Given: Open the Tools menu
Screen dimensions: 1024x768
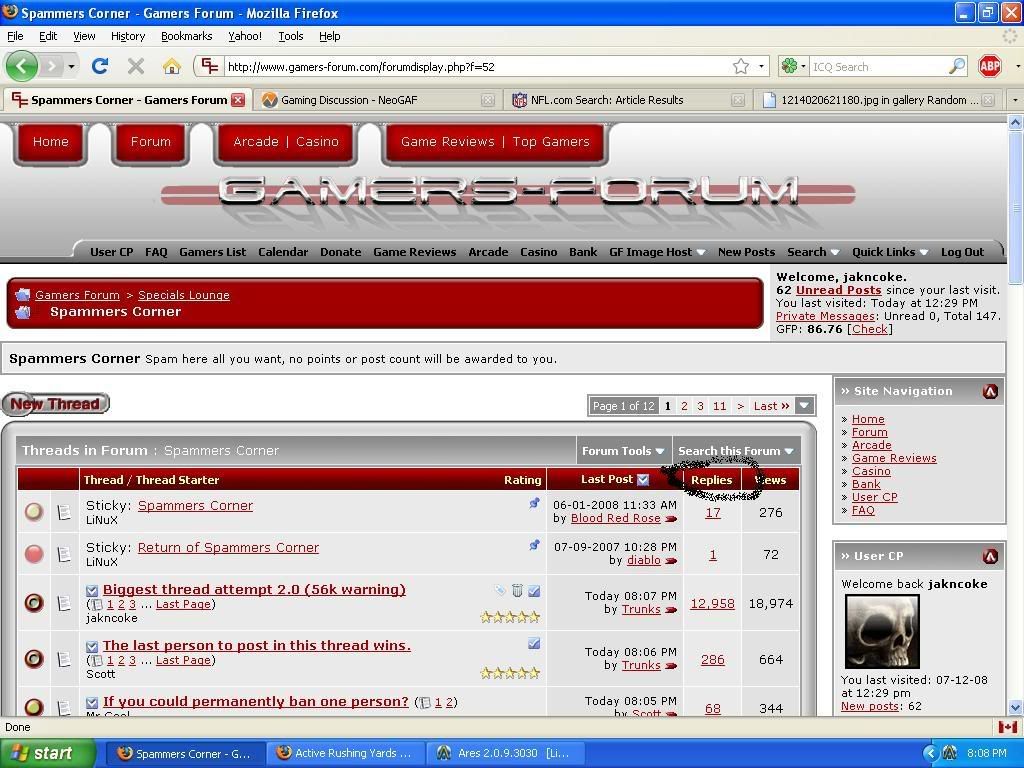Looking at the screenshot, I should click(291, 36).
